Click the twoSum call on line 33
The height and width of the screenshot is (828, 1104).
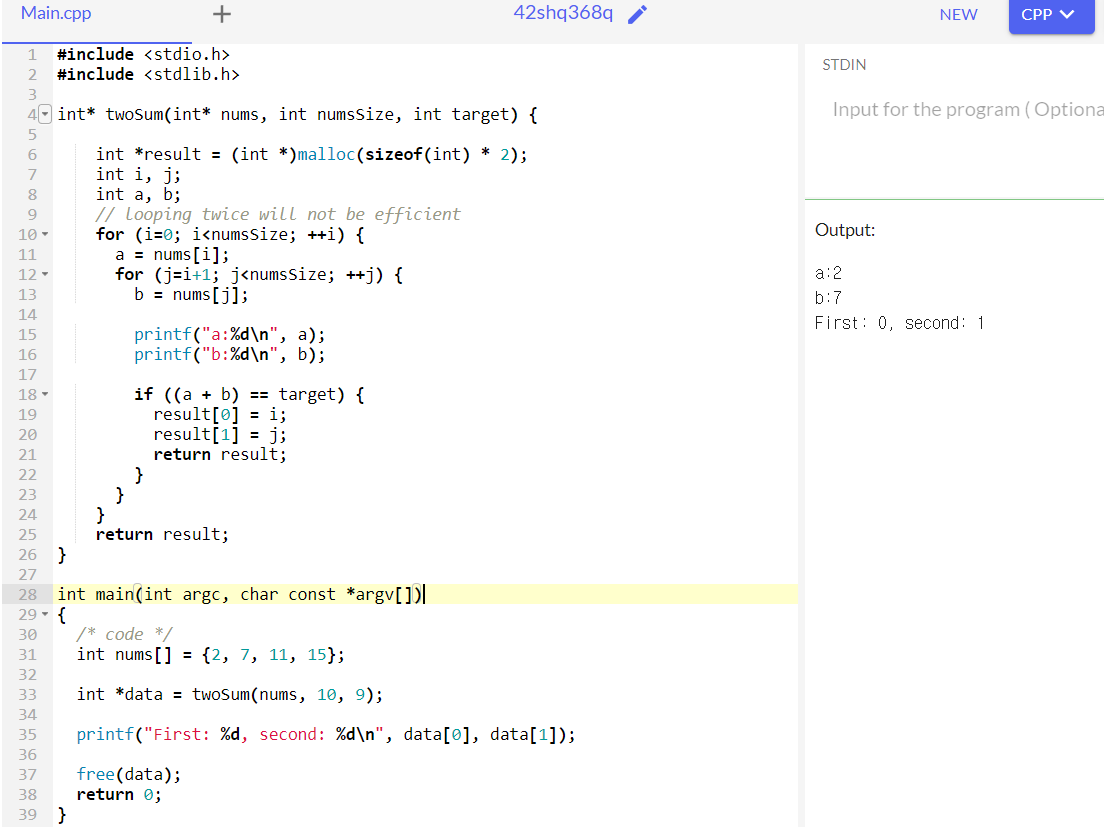[x=287, y=695]
